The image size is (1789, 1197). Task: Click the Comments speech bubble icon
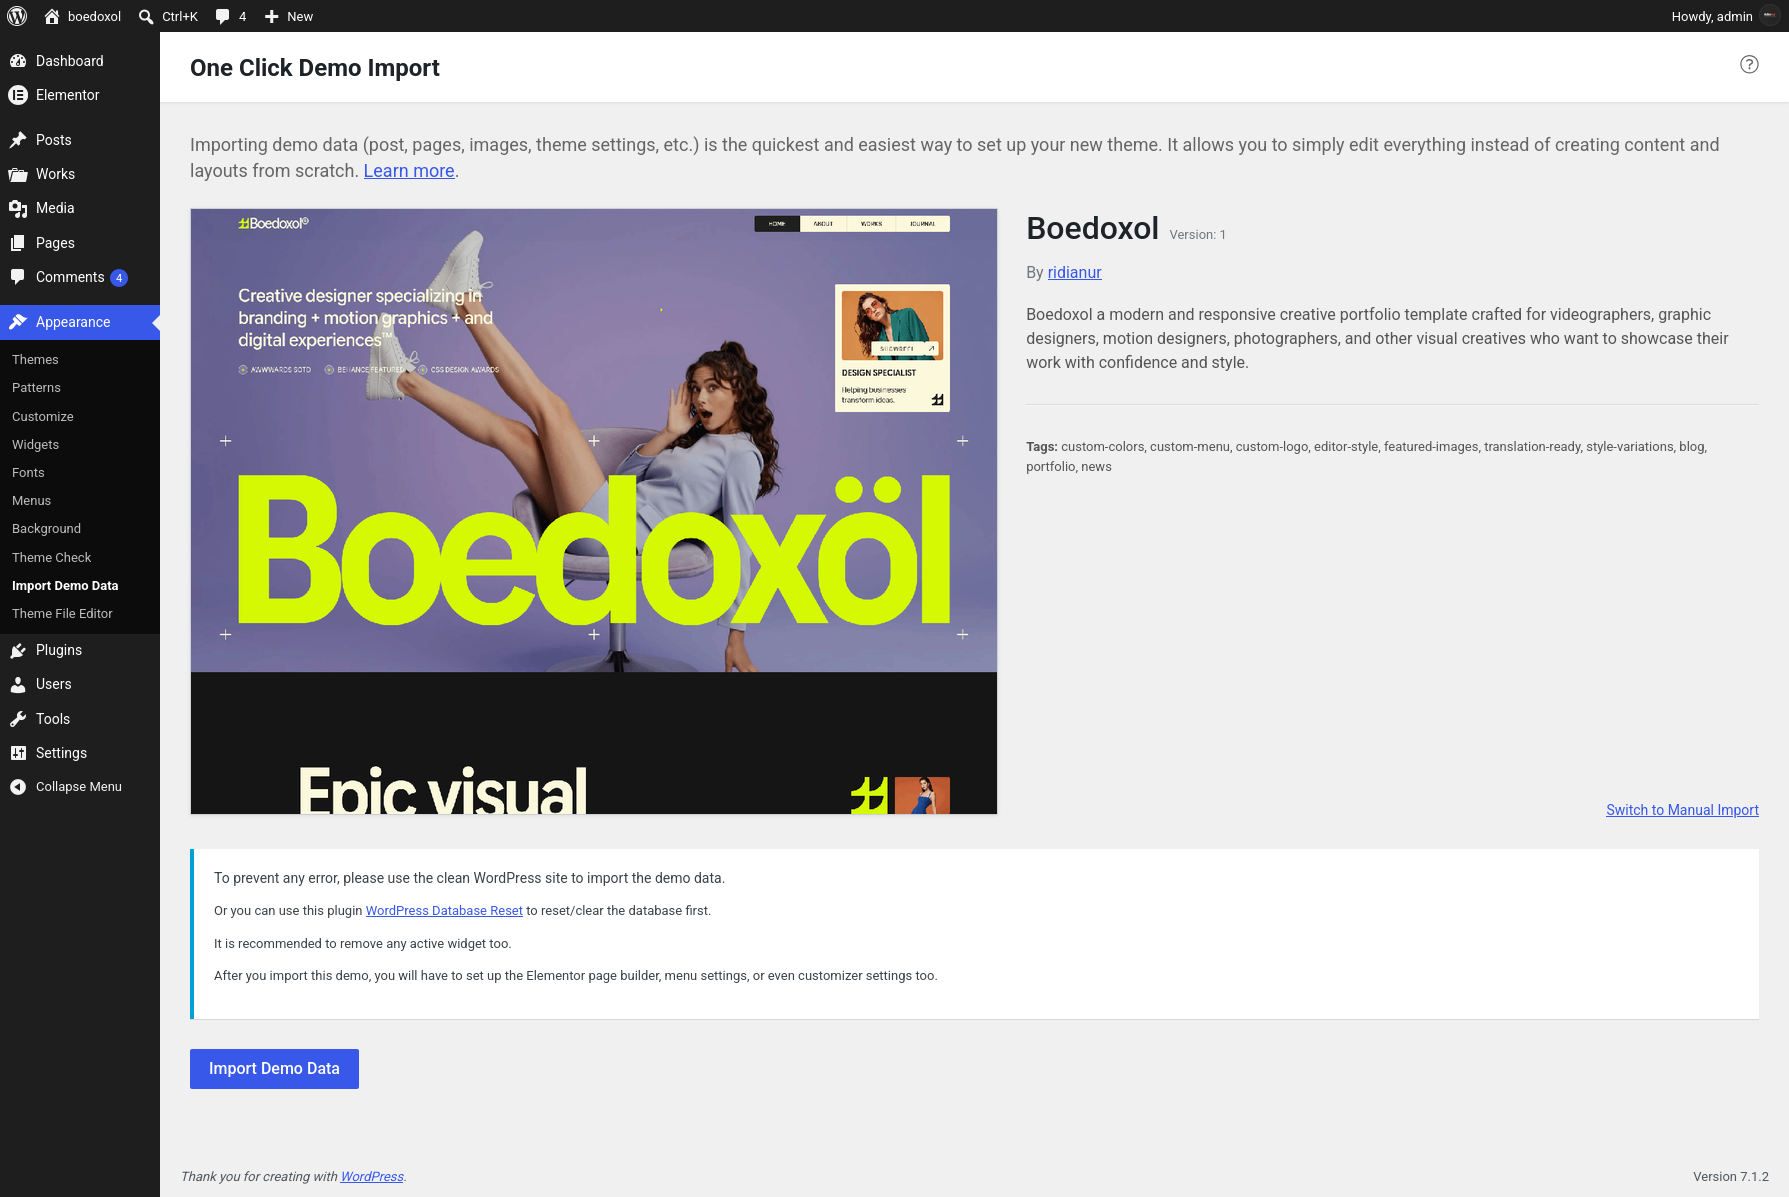(x=18, y=277)
